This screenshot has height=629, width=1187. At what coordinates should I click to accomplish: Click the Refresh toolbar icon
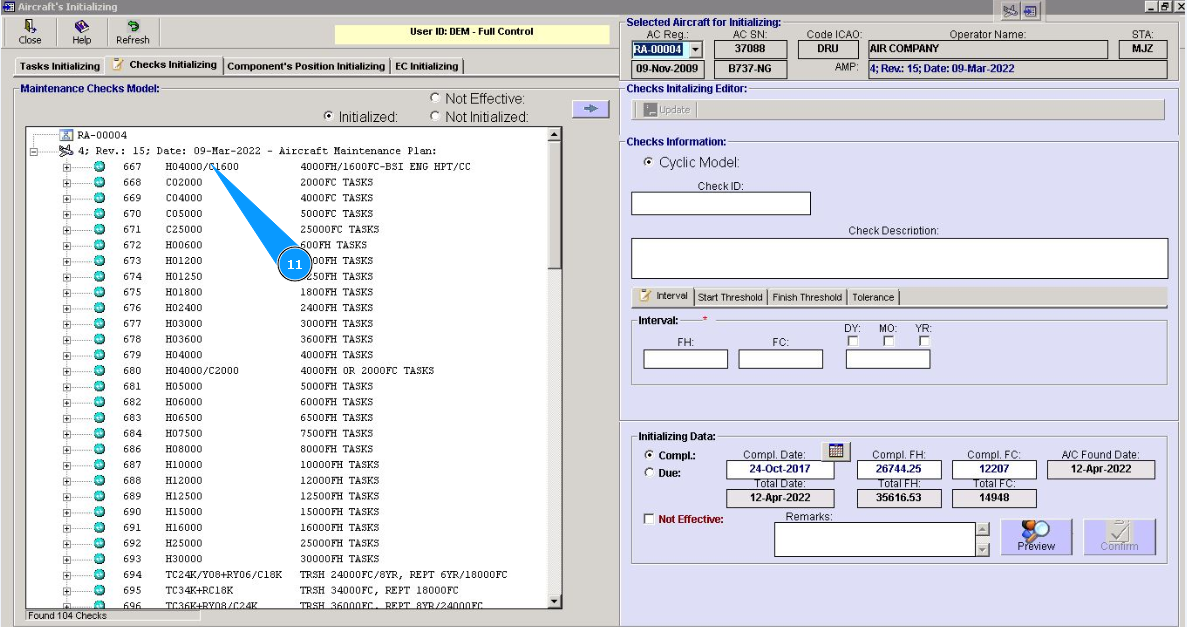132,31
